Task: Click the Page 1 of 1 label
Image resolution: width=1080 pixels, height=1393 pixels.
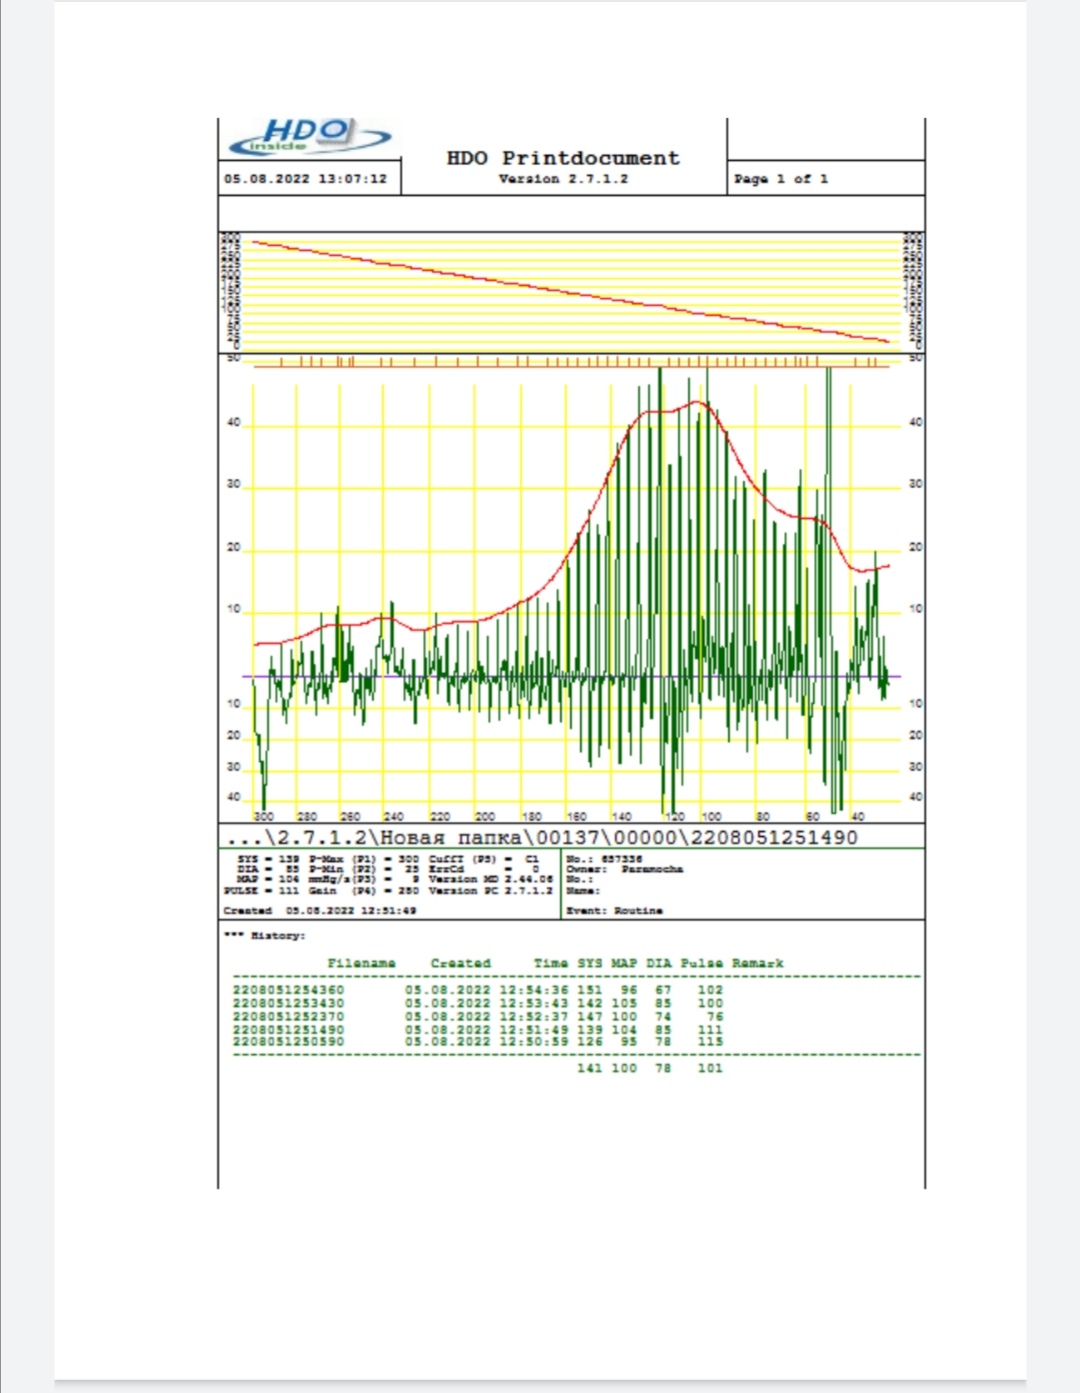Action: pos(781,179)
